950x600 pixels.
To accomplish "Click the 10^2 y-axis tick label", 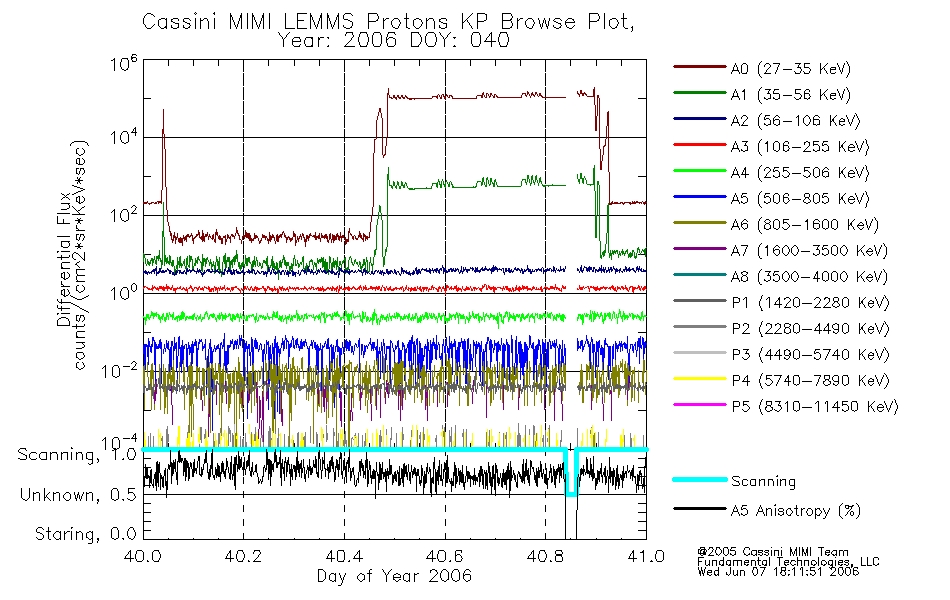I will 124,215.
